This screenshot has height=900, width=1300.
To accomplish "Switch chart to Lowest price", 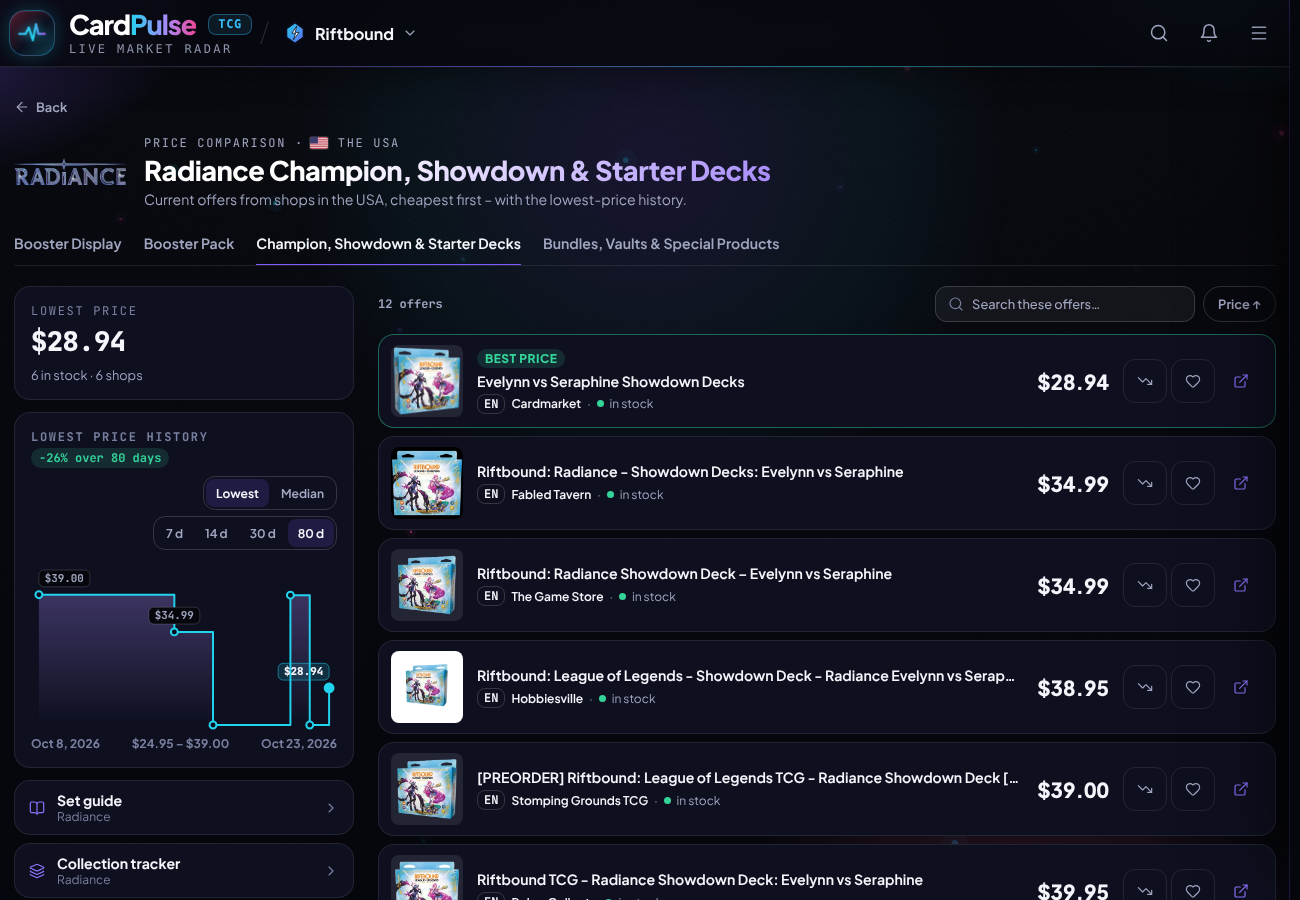I will [237, 493].
